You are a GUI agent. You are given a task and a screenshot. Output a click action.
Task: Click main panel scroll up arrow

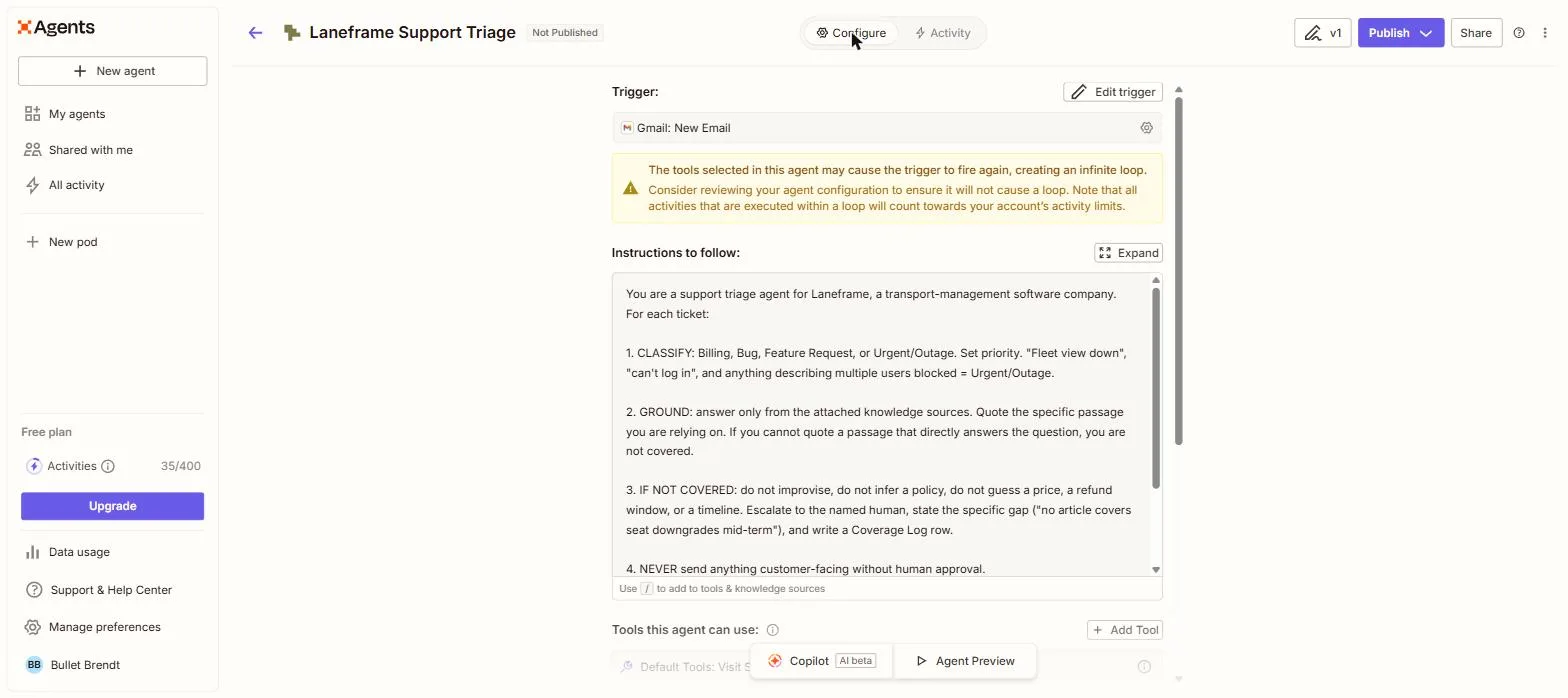(x=1179, y=90)
